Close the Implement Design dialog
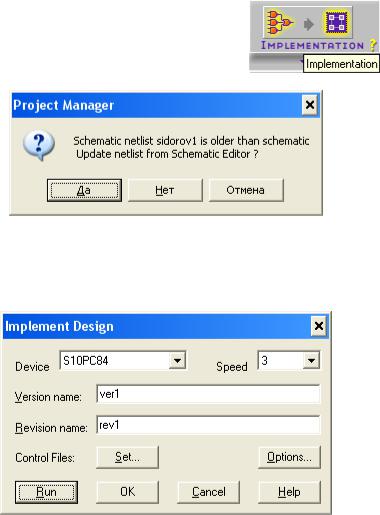This screenshot has height=515, width=380. coord(319,326)
